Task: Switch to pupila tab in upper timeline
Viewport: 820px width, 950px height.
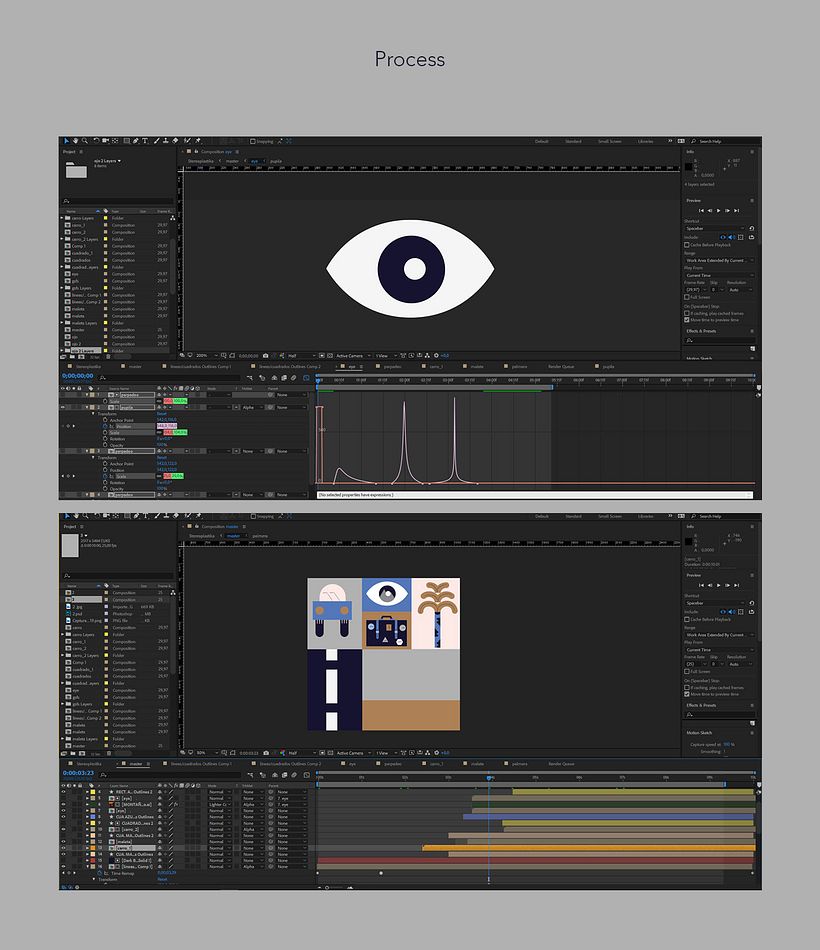Action: point(608,367)
